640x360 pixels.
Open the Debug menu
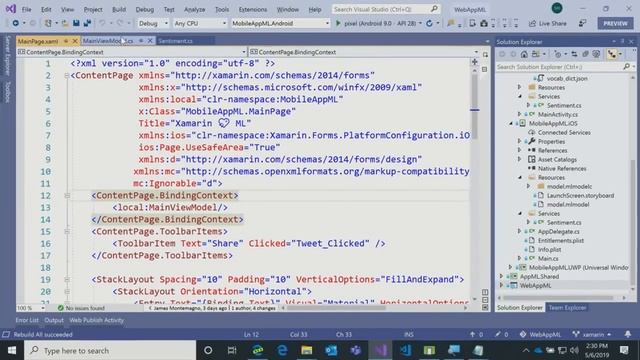(x=144, y=9)
